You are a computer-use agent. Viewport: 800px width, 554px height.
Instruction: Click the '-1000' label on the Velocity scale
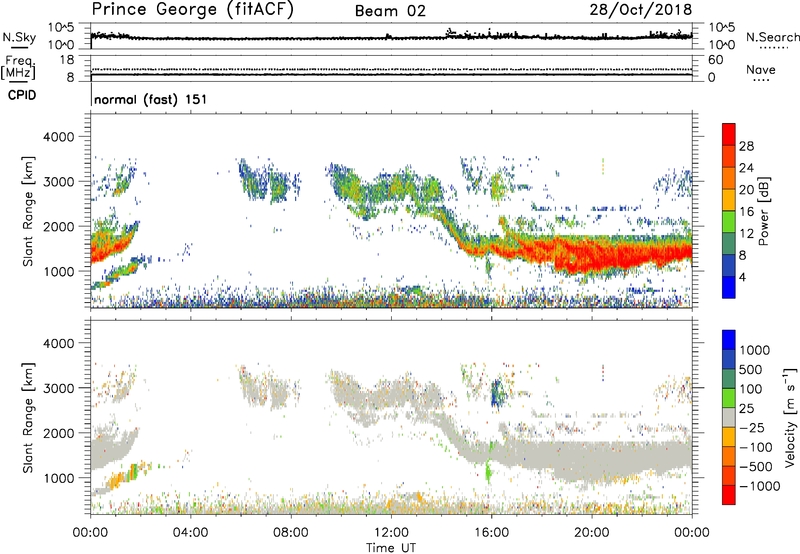tap(759, 486)
